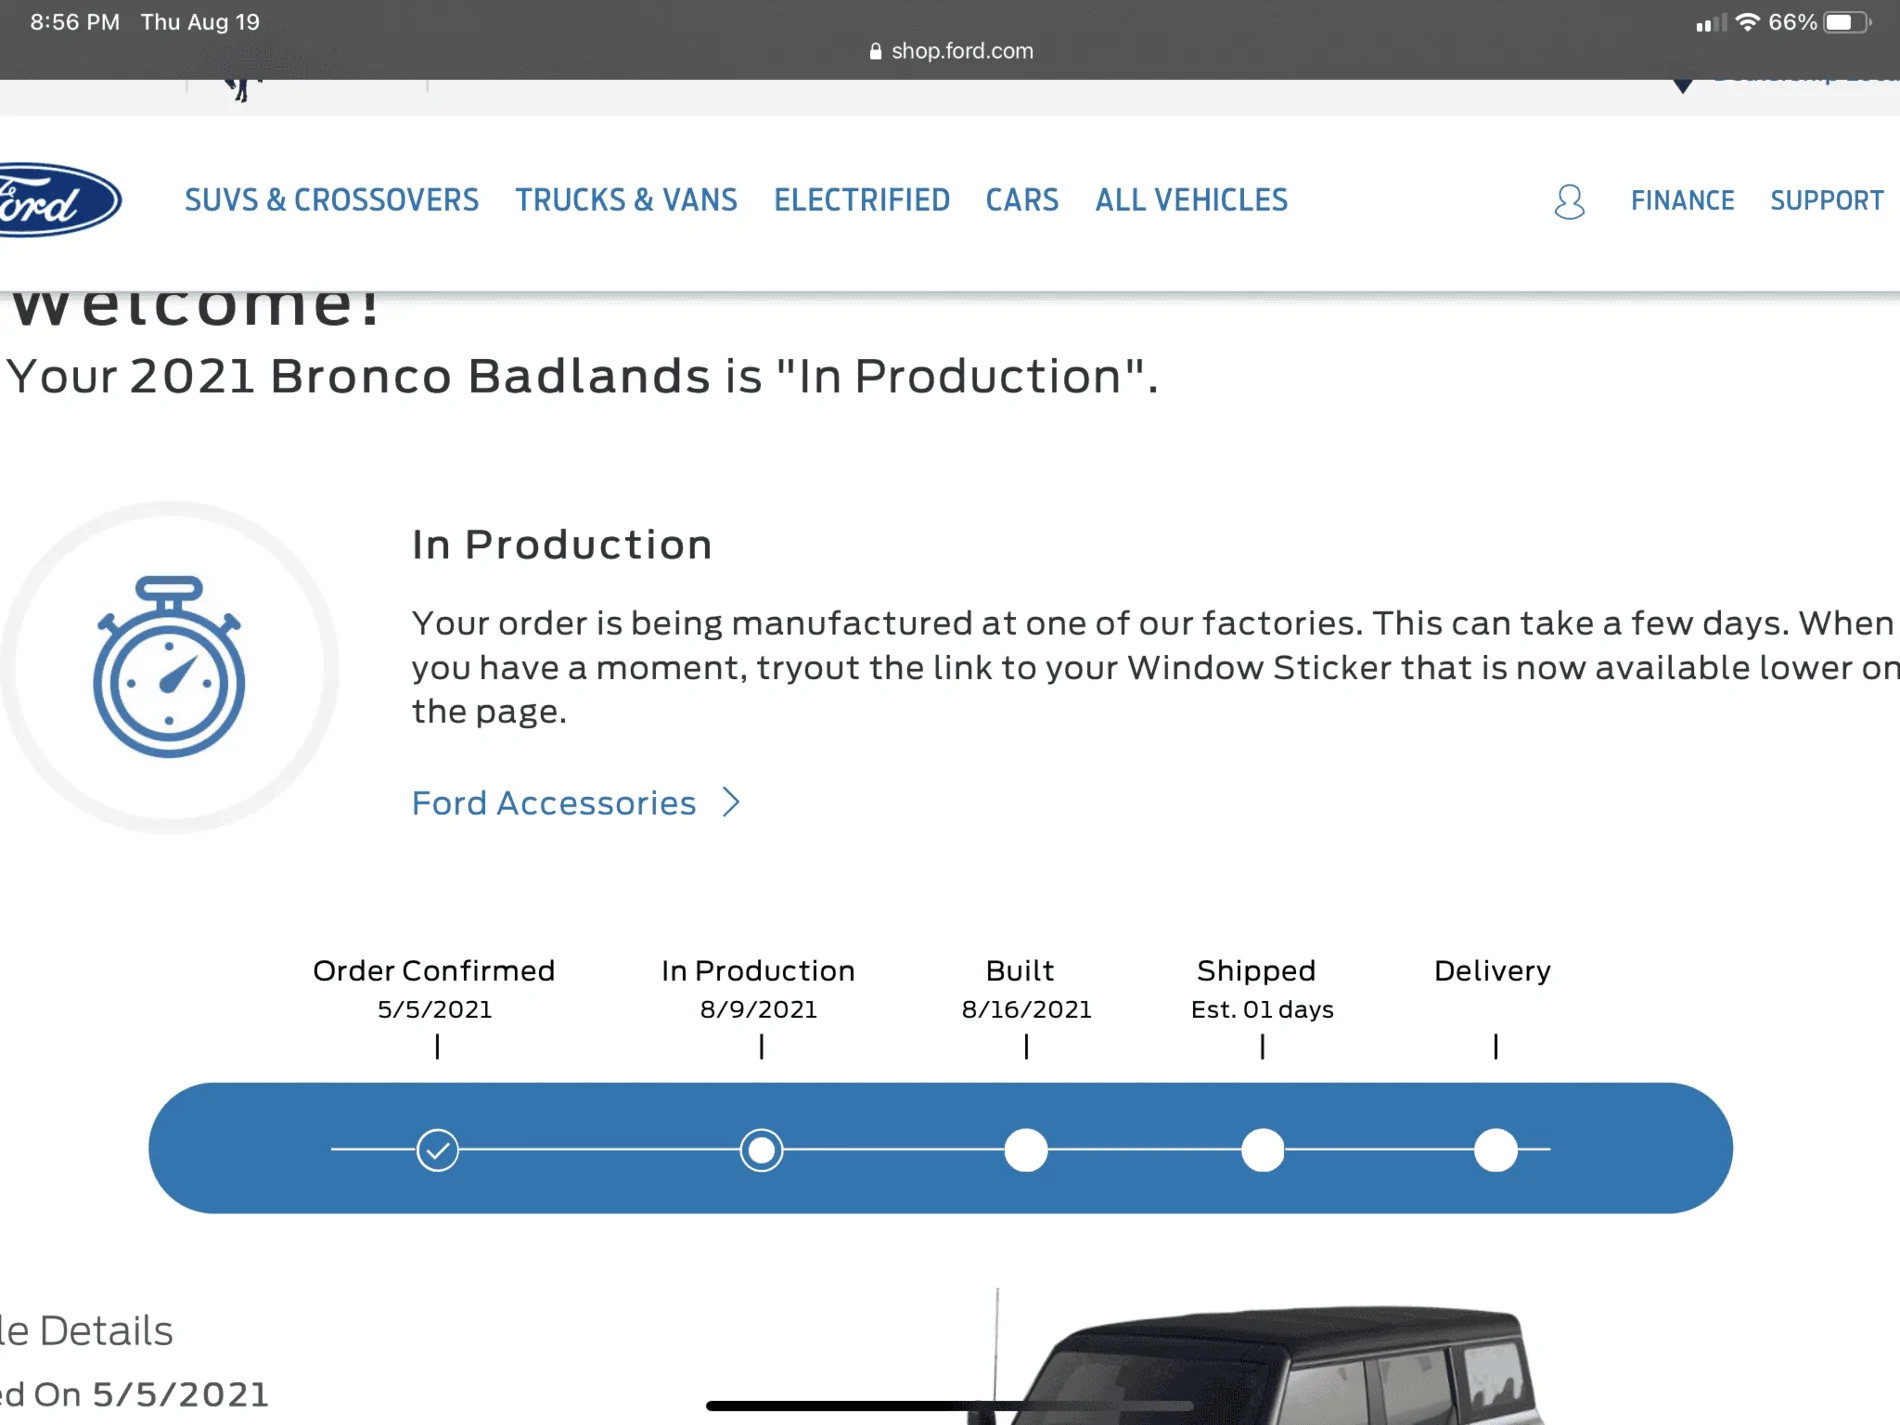Click the lock icon beside shop.ford.com
The height and width of the screenshot is (1425, 1900).
875,51
